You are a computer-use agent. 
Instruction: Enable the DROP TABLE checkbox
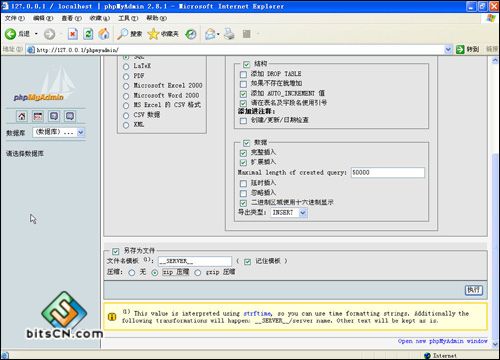click(x=243, y=74)
